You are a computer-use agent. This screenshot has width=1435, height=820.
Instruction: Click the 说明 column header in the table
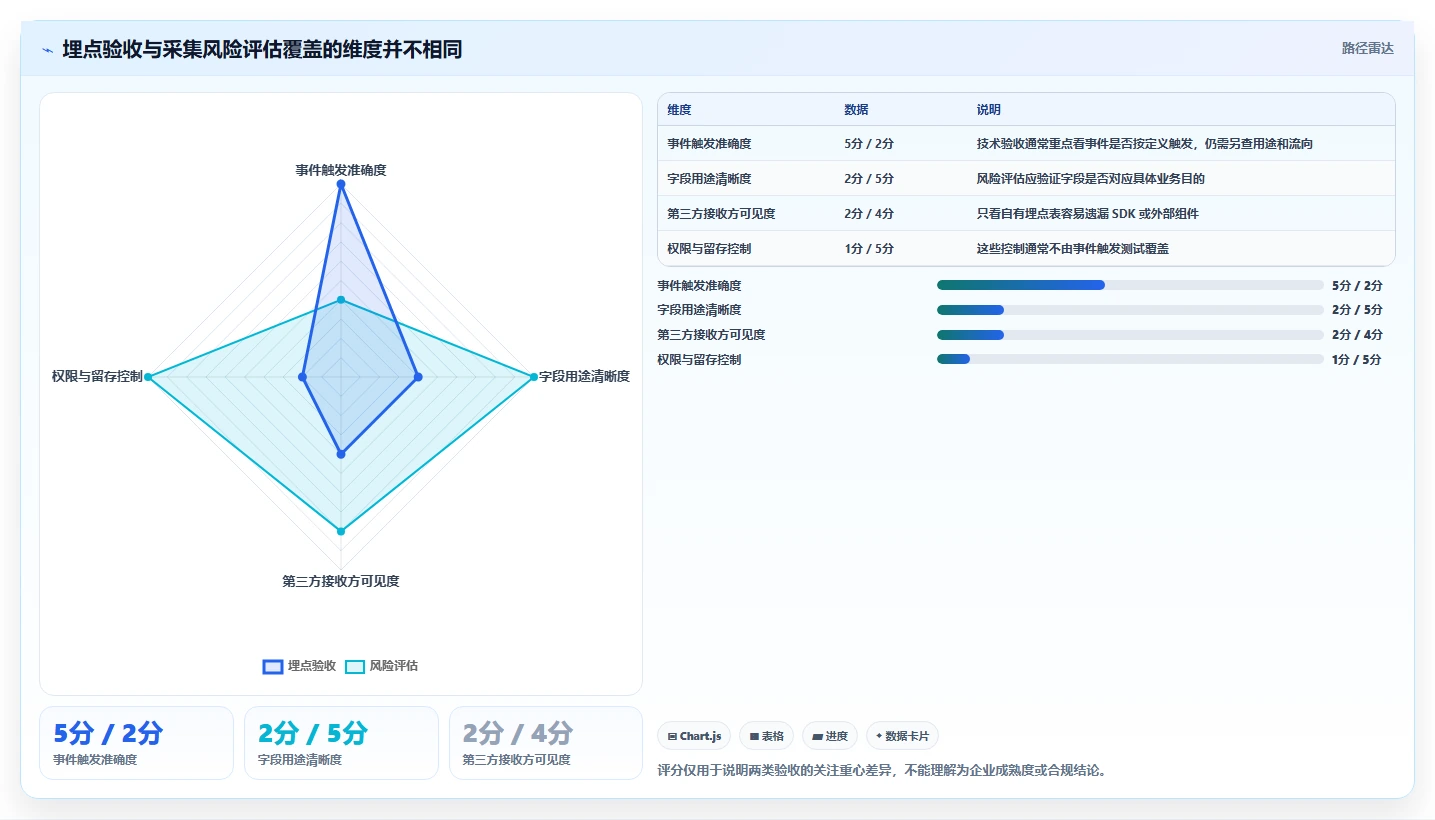989,110
